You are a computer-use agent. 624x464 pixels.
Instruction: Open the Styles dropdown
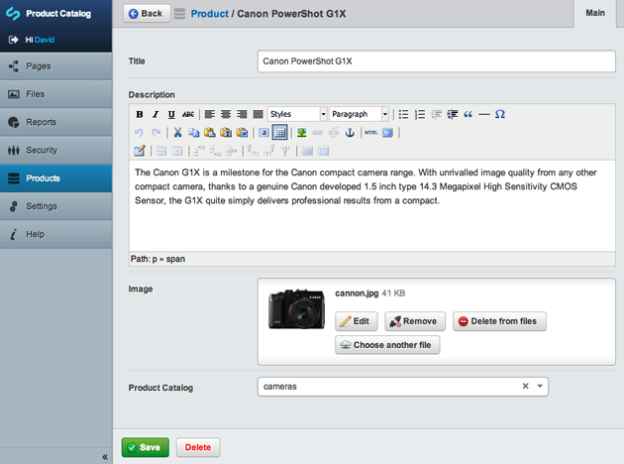click(x=297, y=114)
